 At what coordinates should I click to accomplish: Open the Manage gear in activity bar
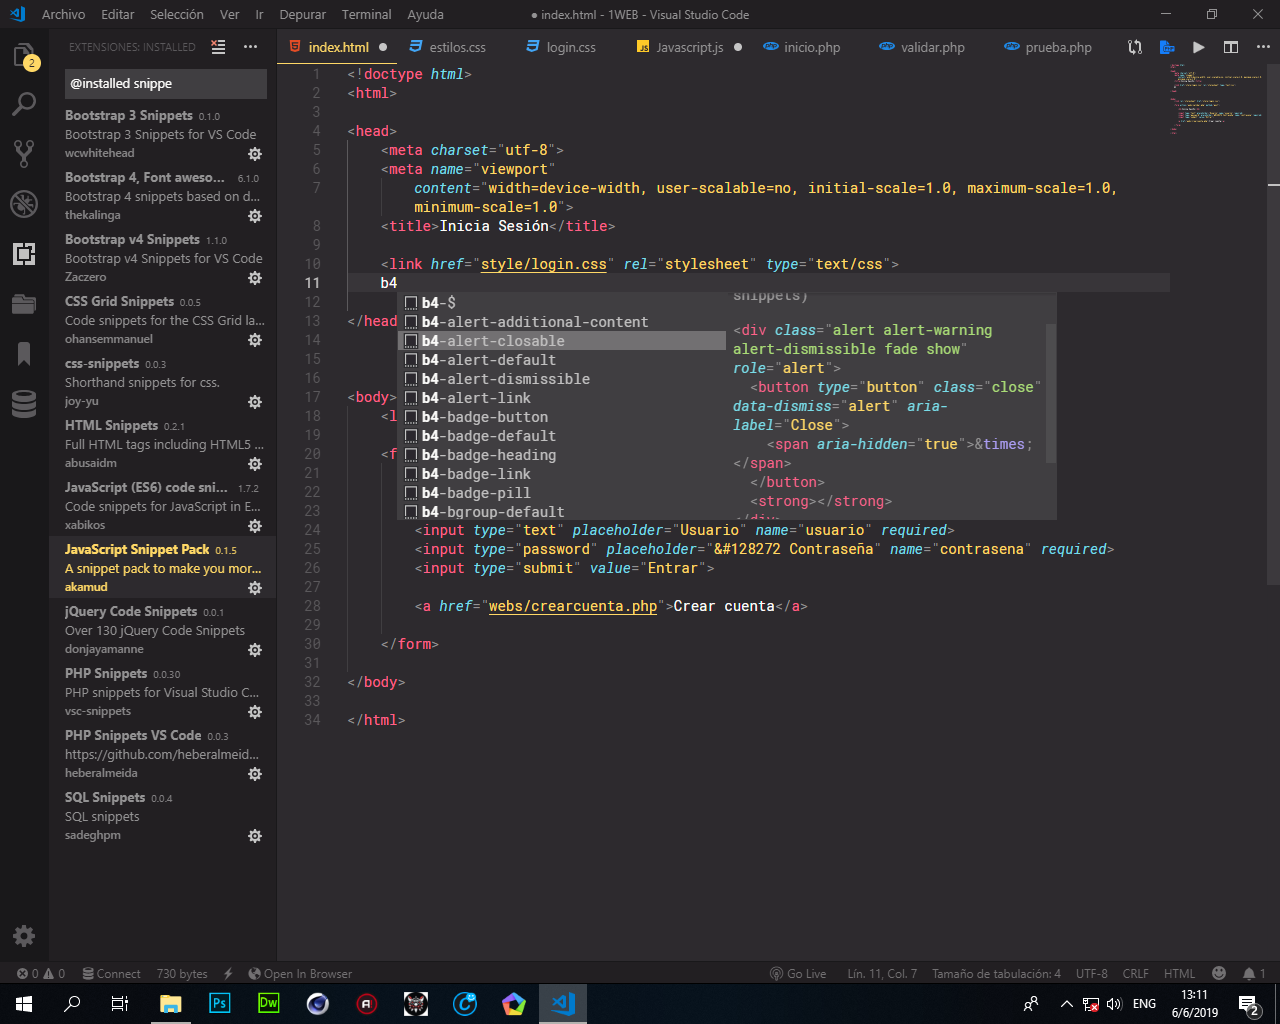(24, 936)
